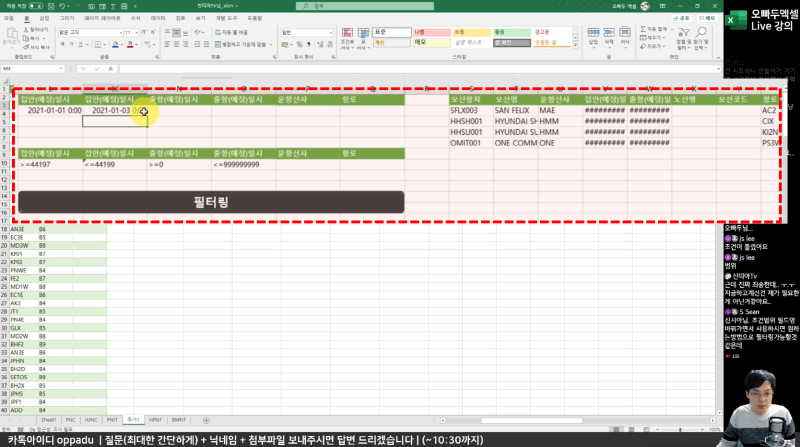Click the center horizontally align icon
The height and width of the screenshot is (447, 800).
(x=177, y=45)
